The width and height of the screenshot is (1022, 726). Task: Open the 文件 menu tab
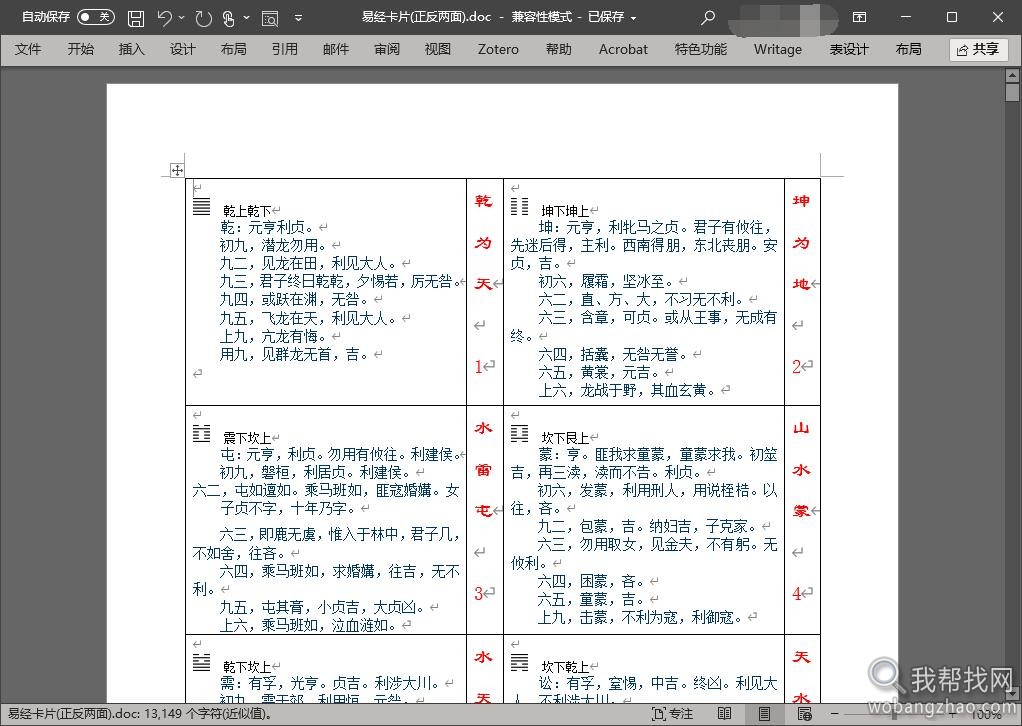coord(27,50)
